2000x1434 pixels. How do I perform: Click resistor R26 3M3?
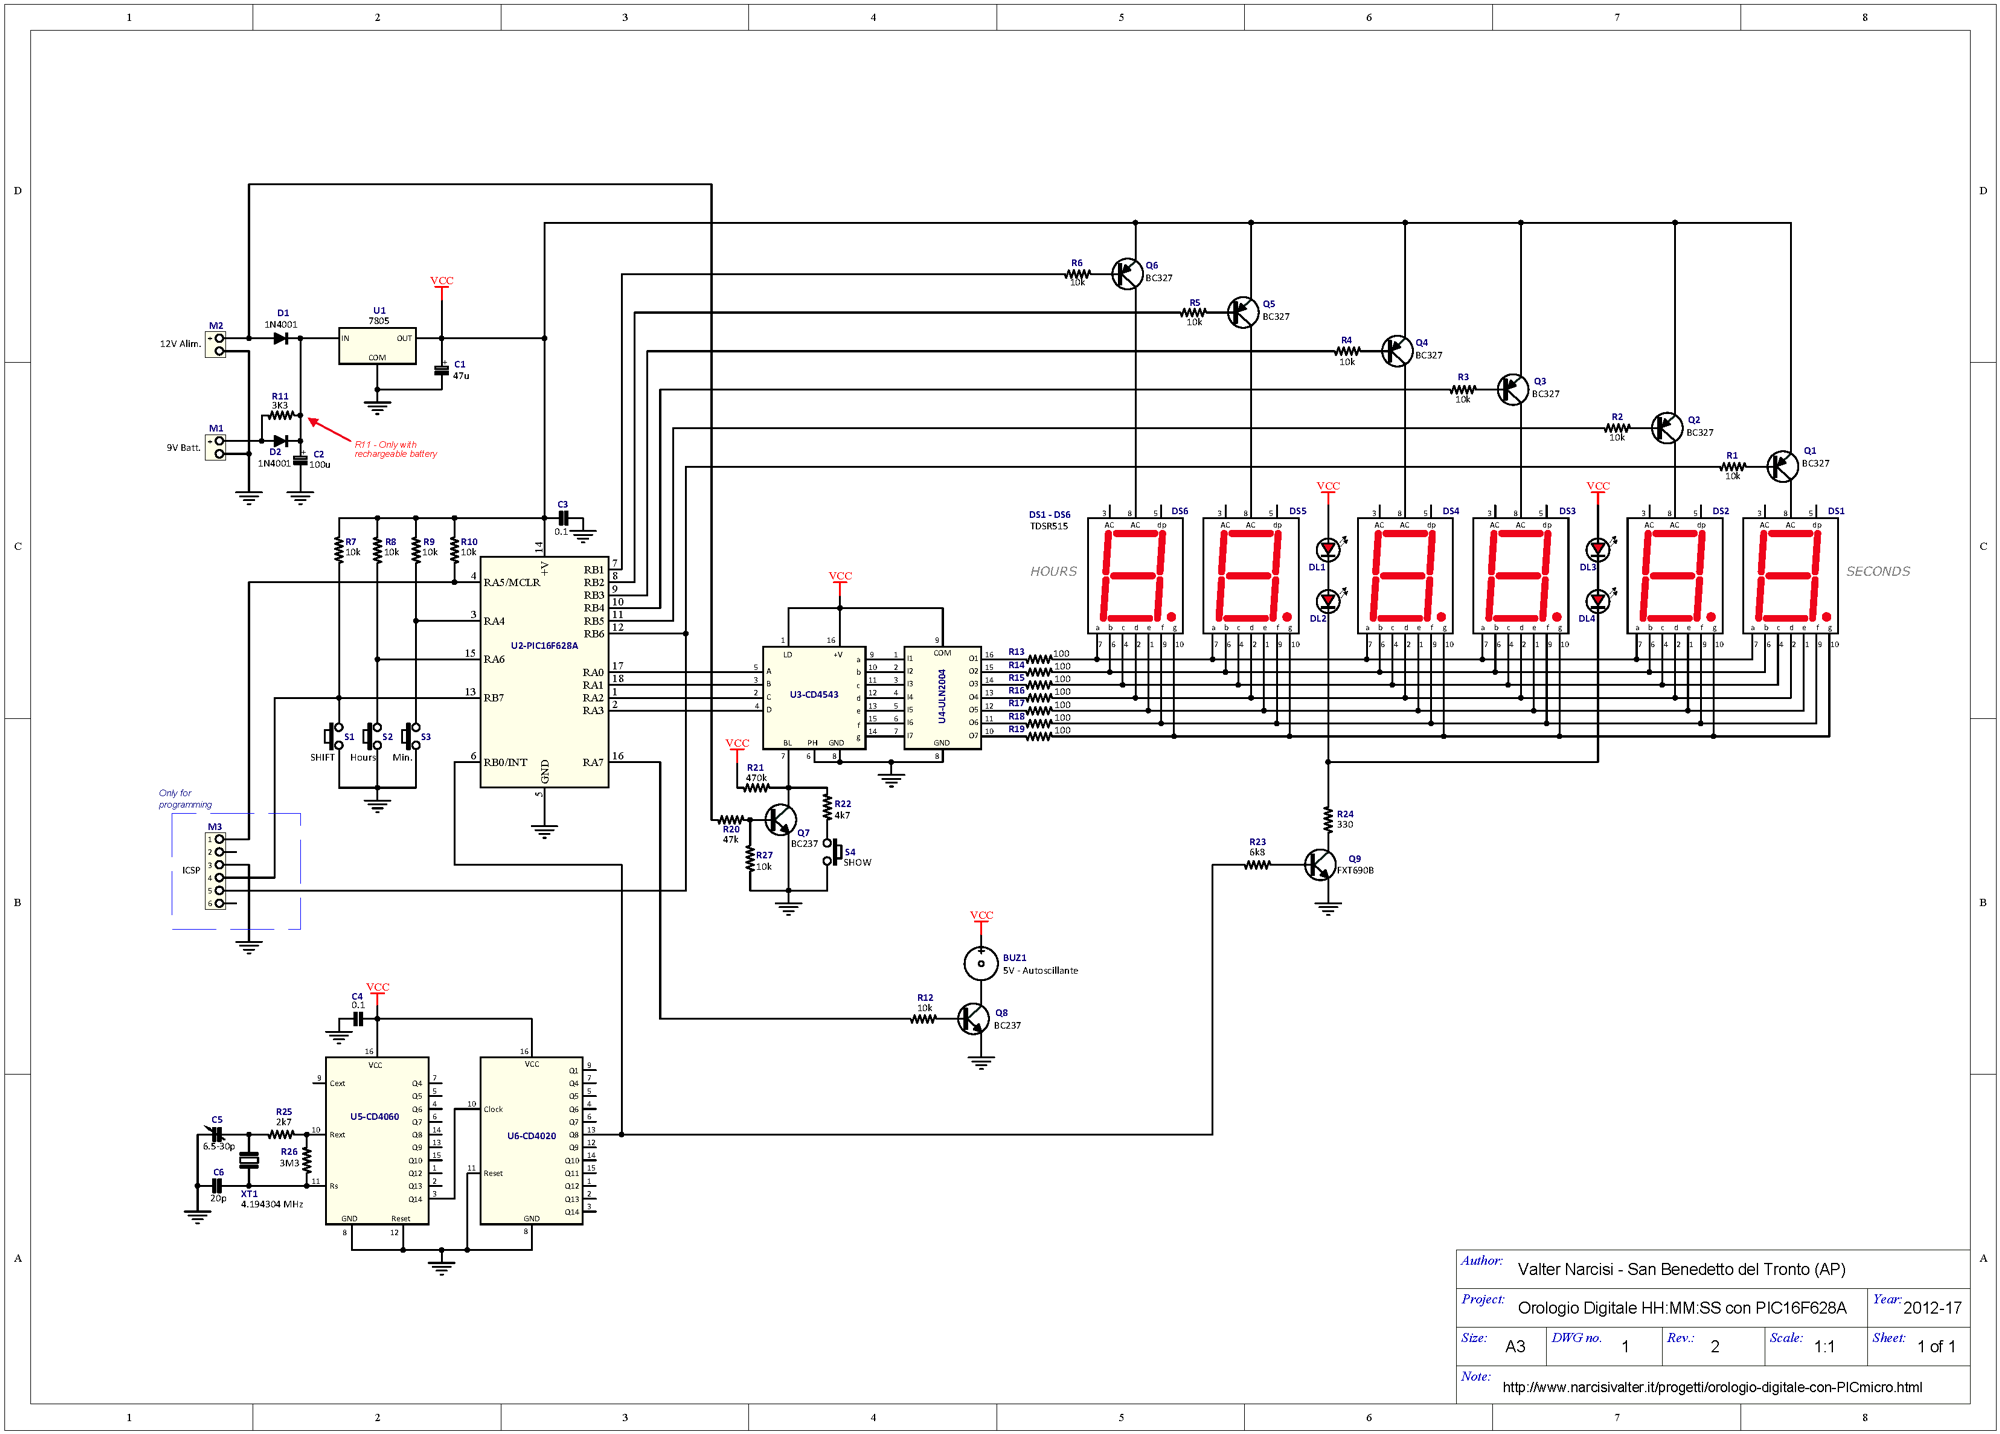[307, 1160]
